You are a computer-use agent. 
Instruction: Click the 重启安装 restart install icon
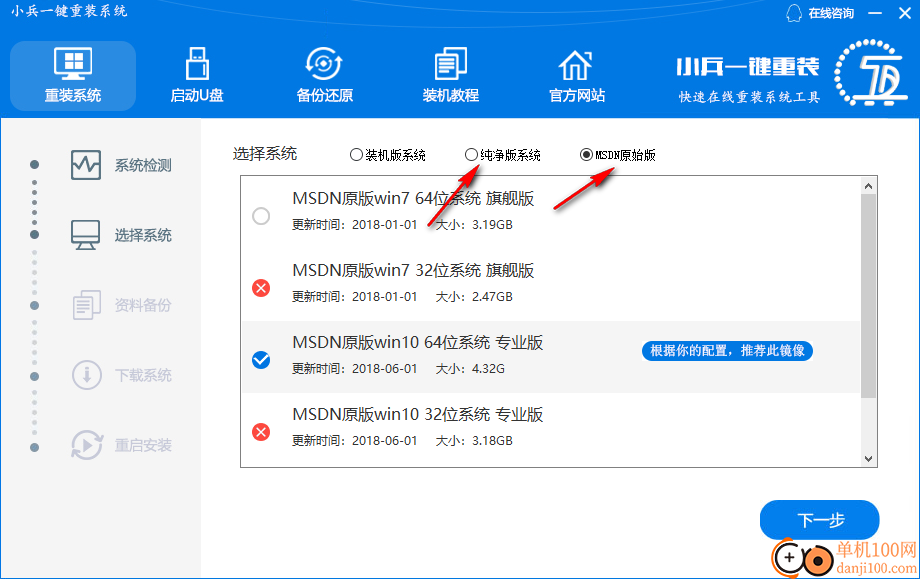86,445
